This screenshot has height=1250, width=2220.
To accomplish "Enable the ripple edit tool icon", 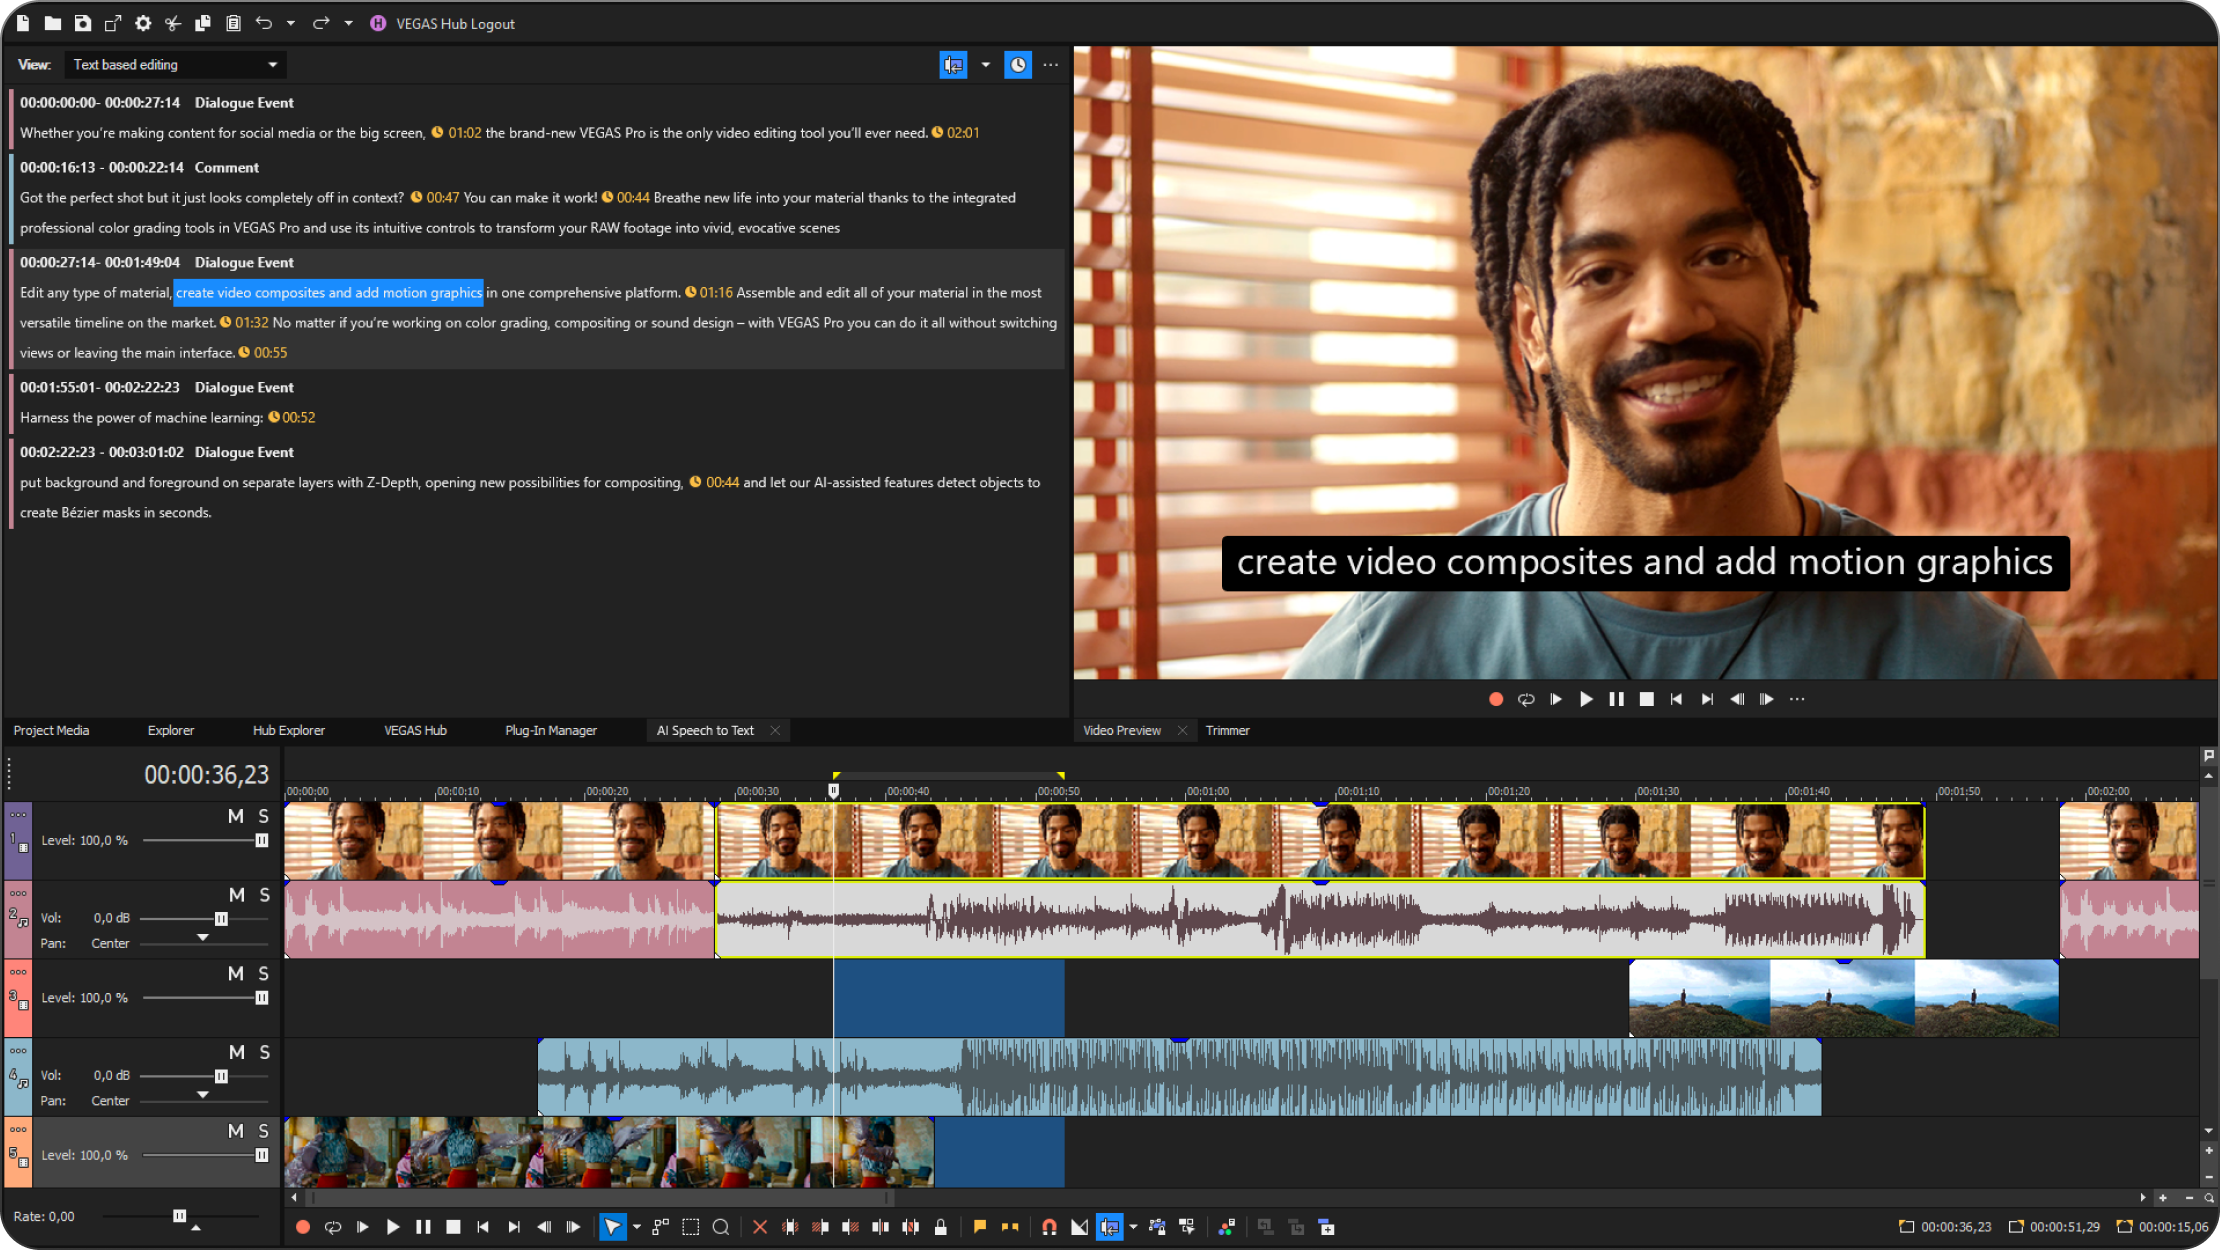I will click(x=1108, y=1227).
